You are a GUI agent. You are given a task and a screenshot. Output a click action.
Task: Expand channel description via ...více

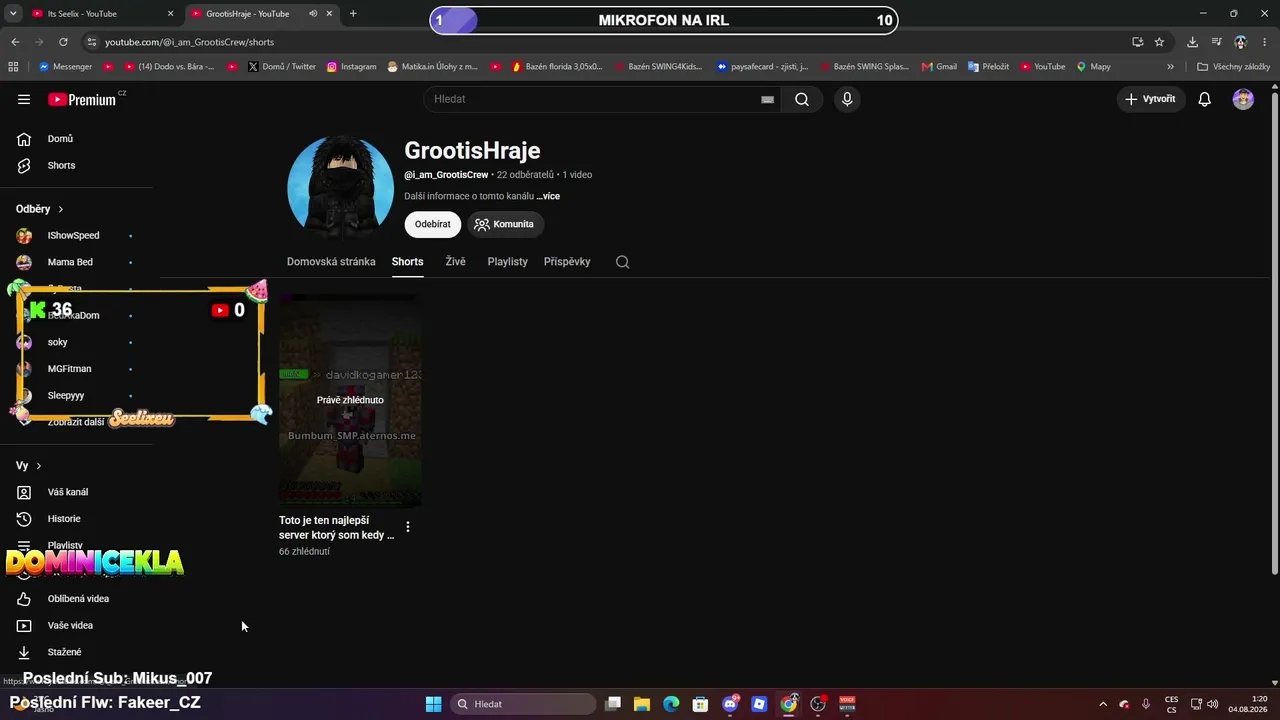point(548,196)
